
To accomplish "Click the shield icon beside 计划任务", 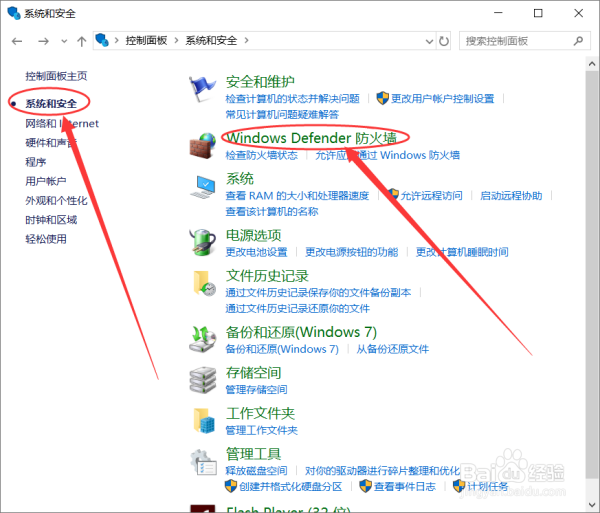I will (458, 486).
